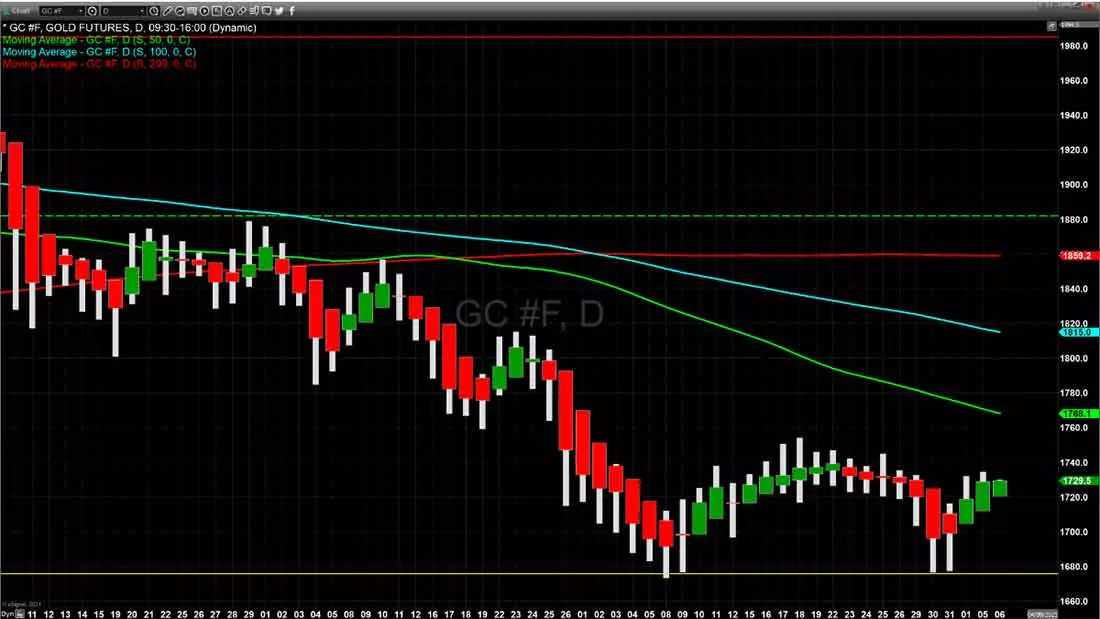
Task: Click the symbol lookup icon beside GC #F
Action: 92,11
